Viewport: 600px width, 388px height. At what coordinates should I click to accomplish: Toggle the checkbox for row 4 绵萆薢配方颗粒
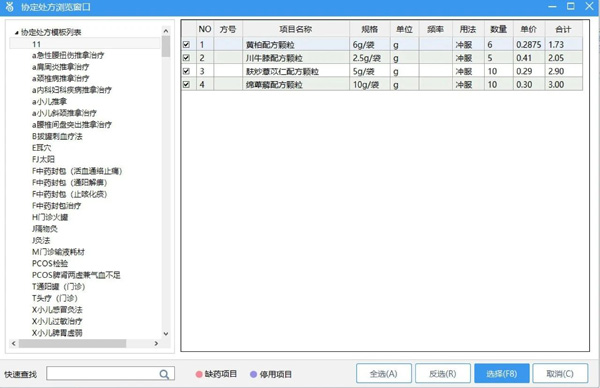(x=186, y=84)
